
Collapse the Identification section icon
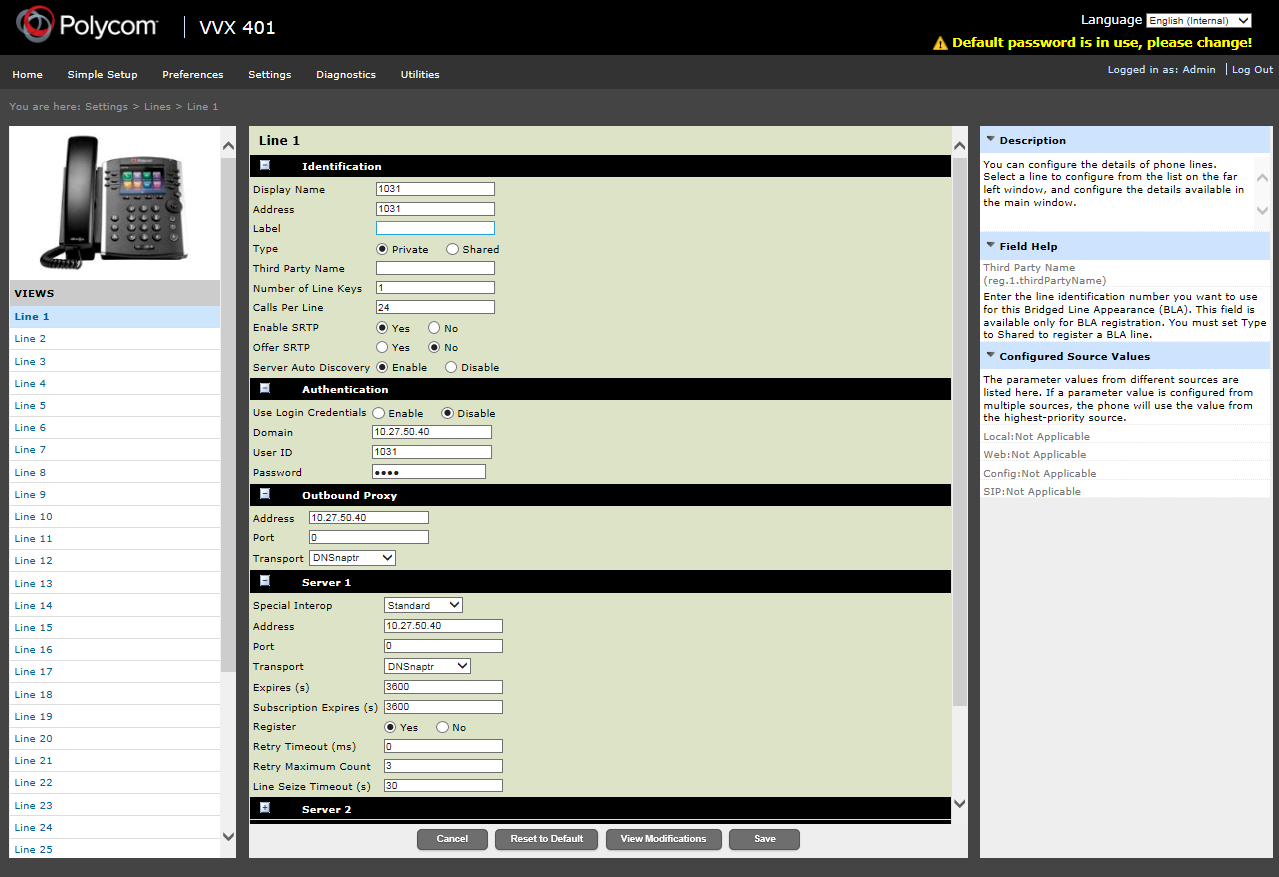(265, 166)
